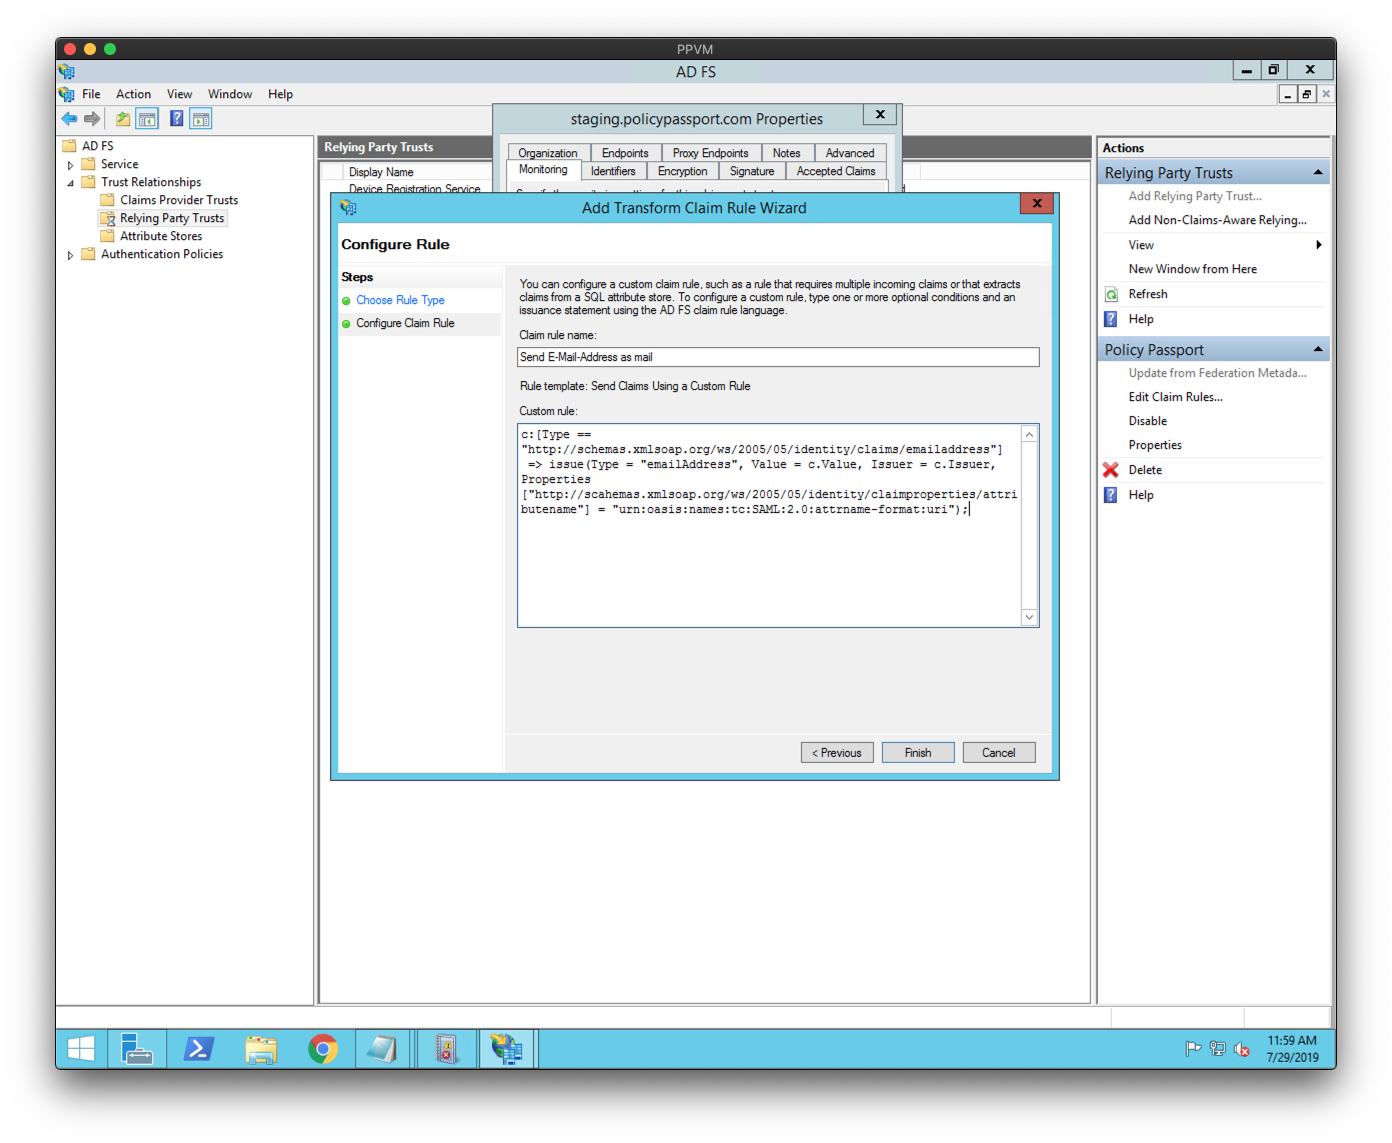Switch to the Organization tab in Properties
The image size is (1392, 1143).
point(548,153)
